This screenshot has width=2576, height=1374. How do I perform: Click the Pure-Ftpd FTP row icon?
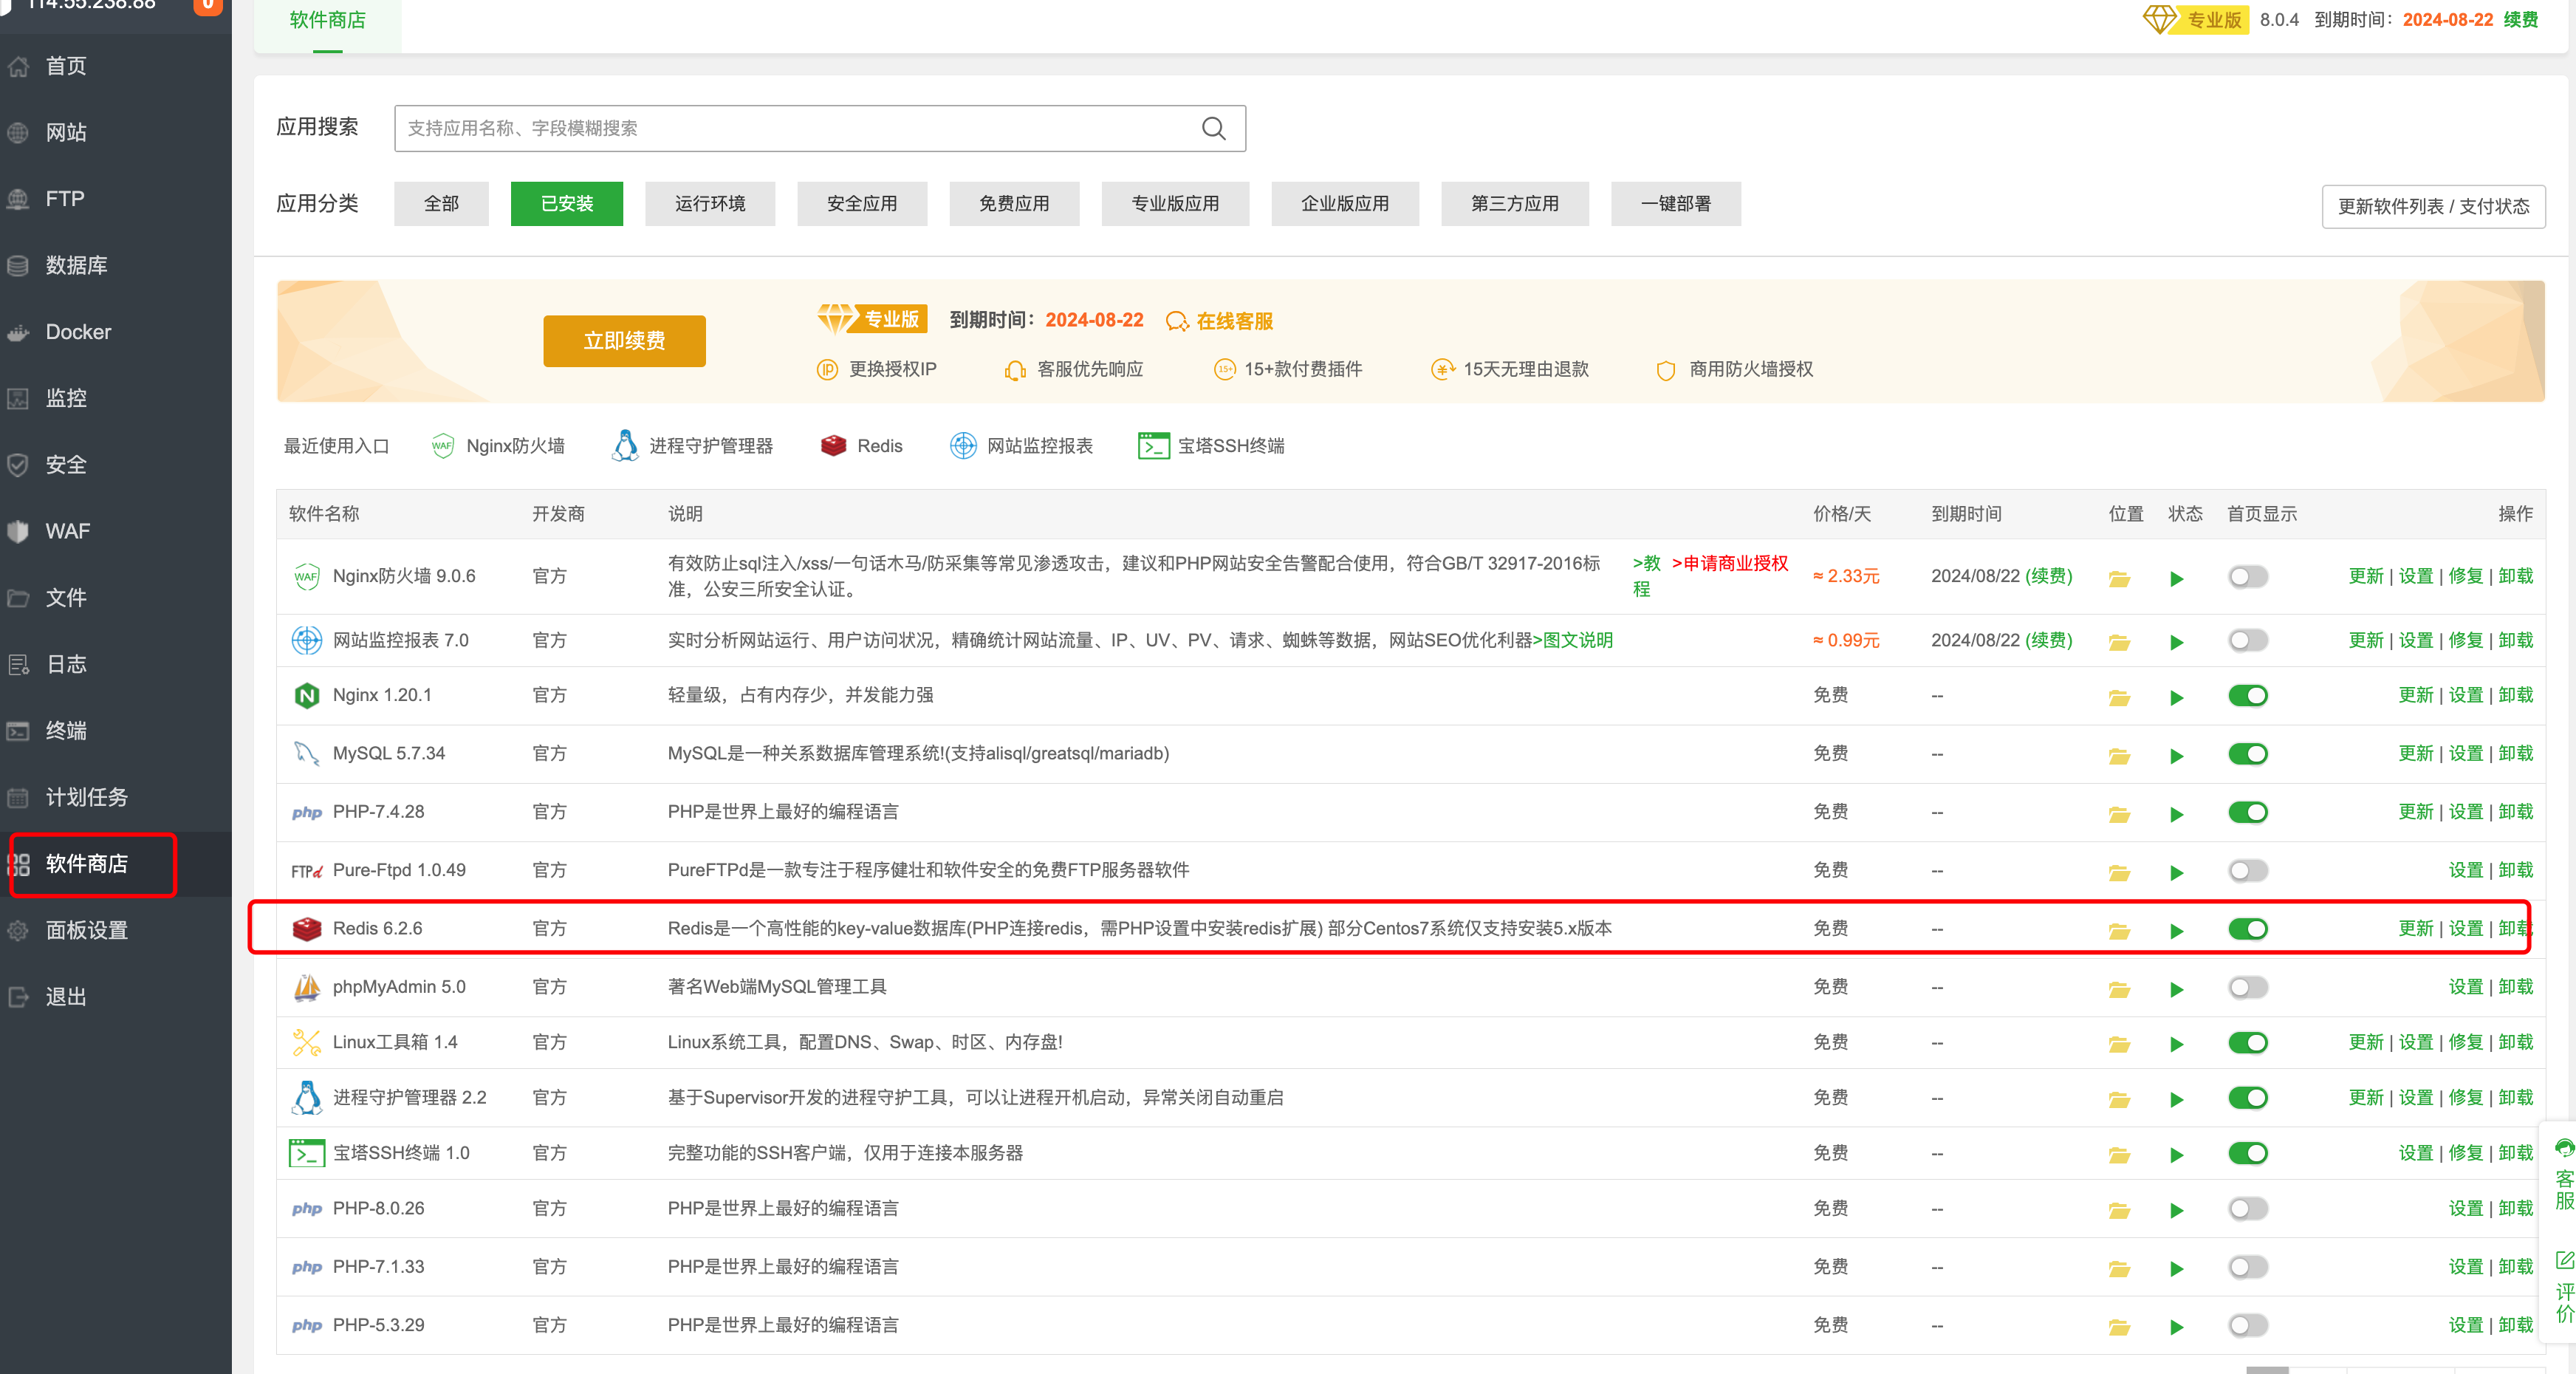(x=306, y=870)
